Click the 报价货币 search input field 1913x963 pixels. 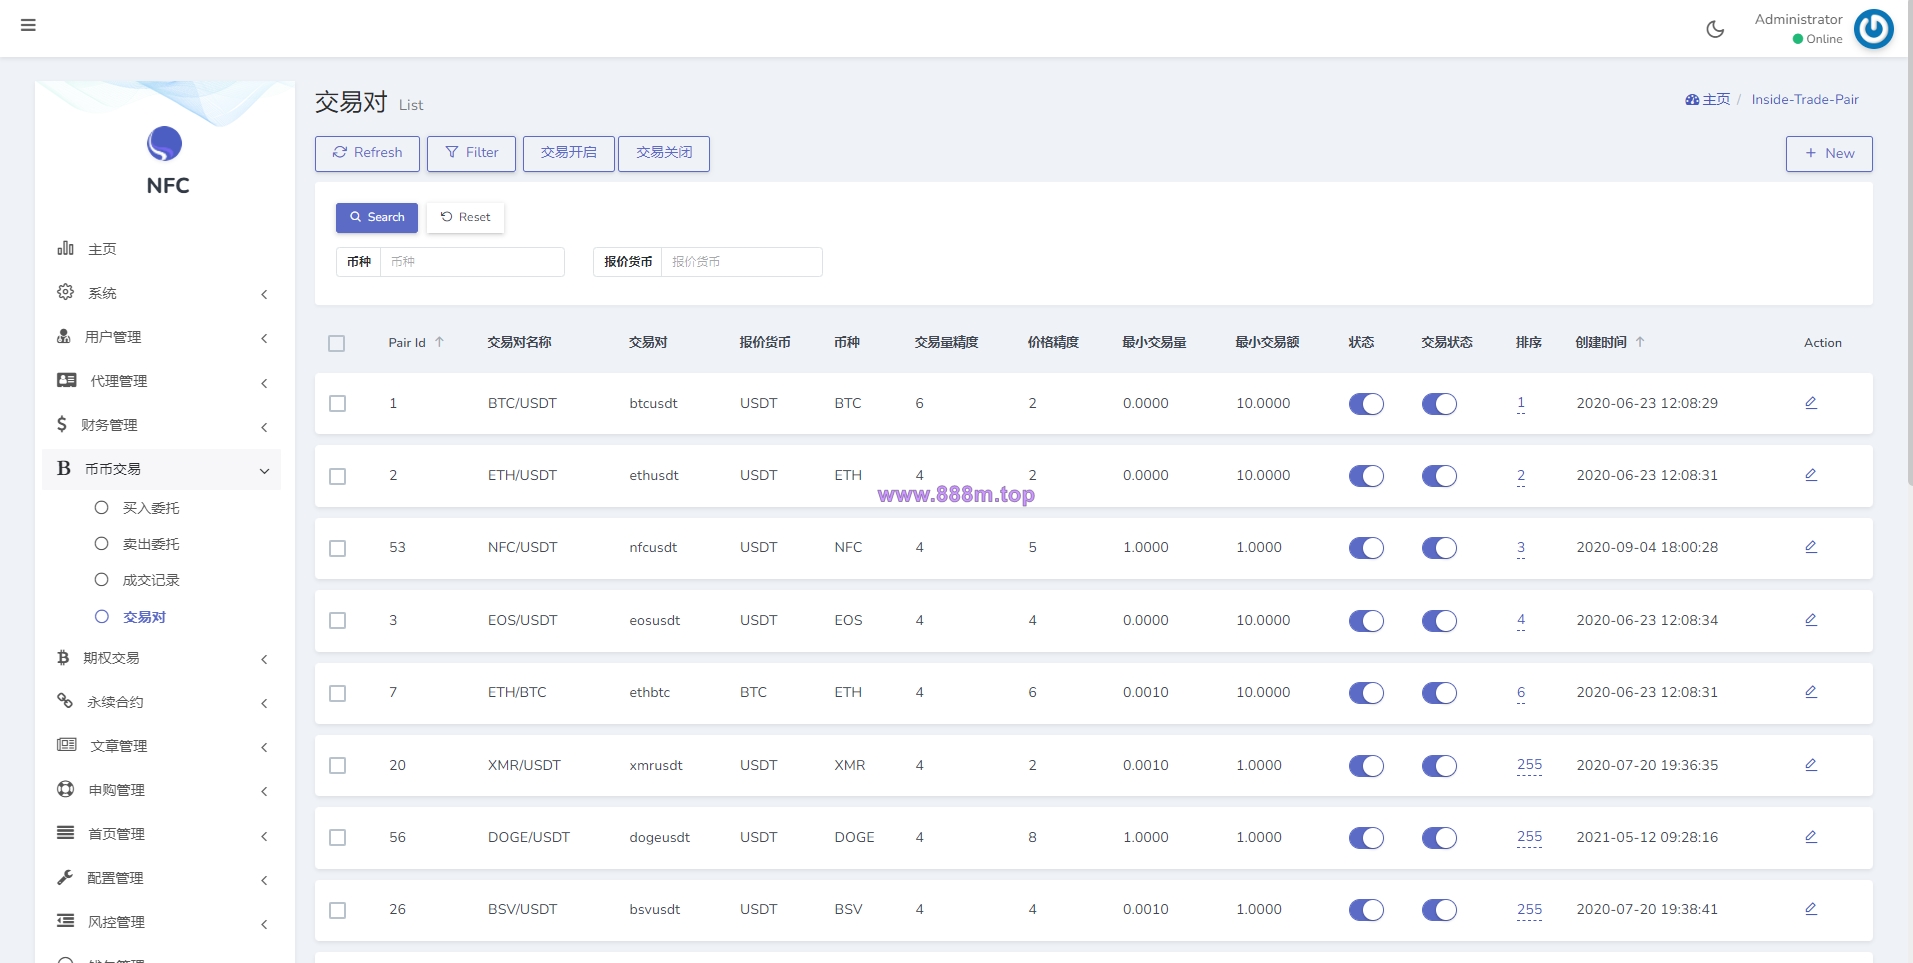pyautogui.click(x=741, y=262)
